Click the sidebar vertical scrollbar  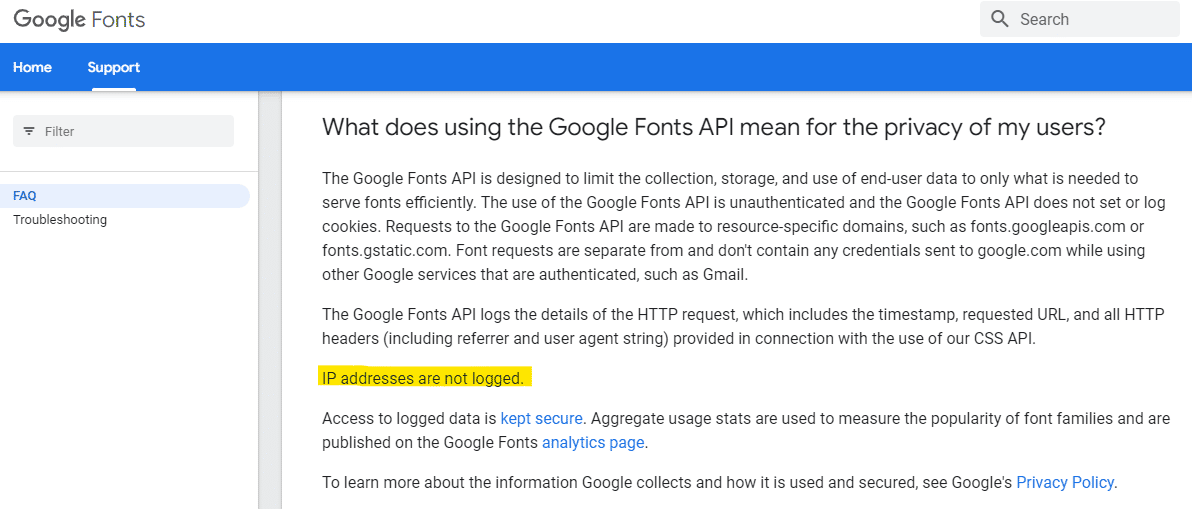(x=270, y=300)
